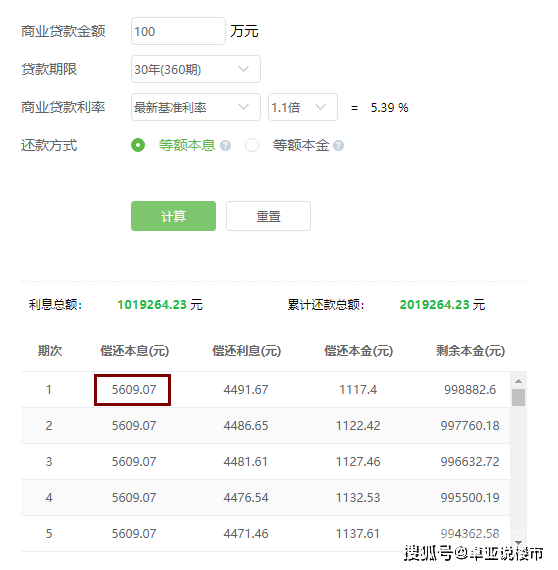The image size is (558, 570).
Task: Open the 贷款期限 30年(360期) dropdown
Action: pyautogui.click(x=196, y=69)
